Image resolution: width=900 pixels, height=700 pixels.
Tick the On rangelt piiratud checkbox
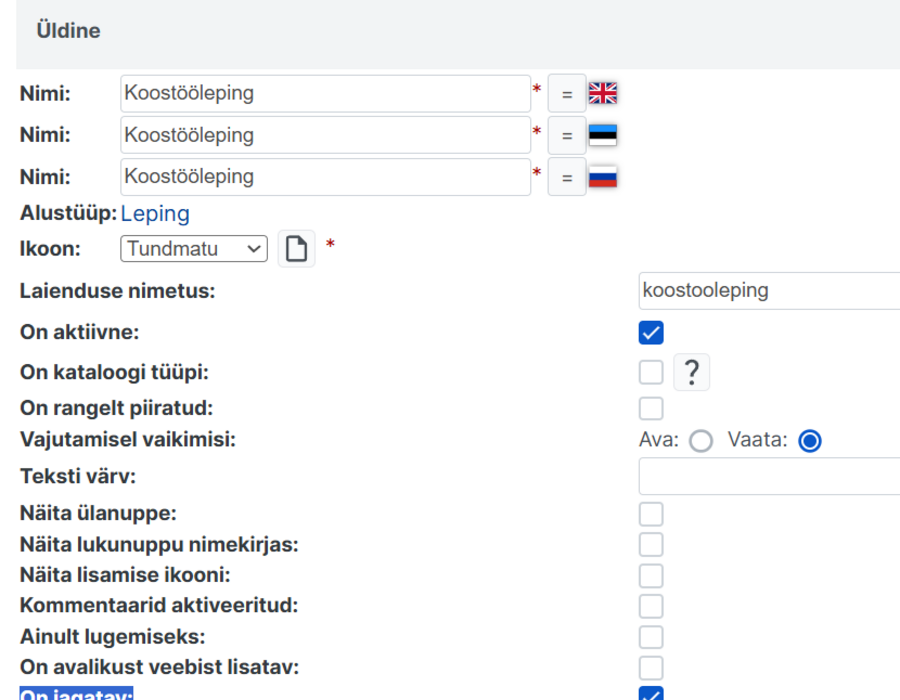(651, 409)
